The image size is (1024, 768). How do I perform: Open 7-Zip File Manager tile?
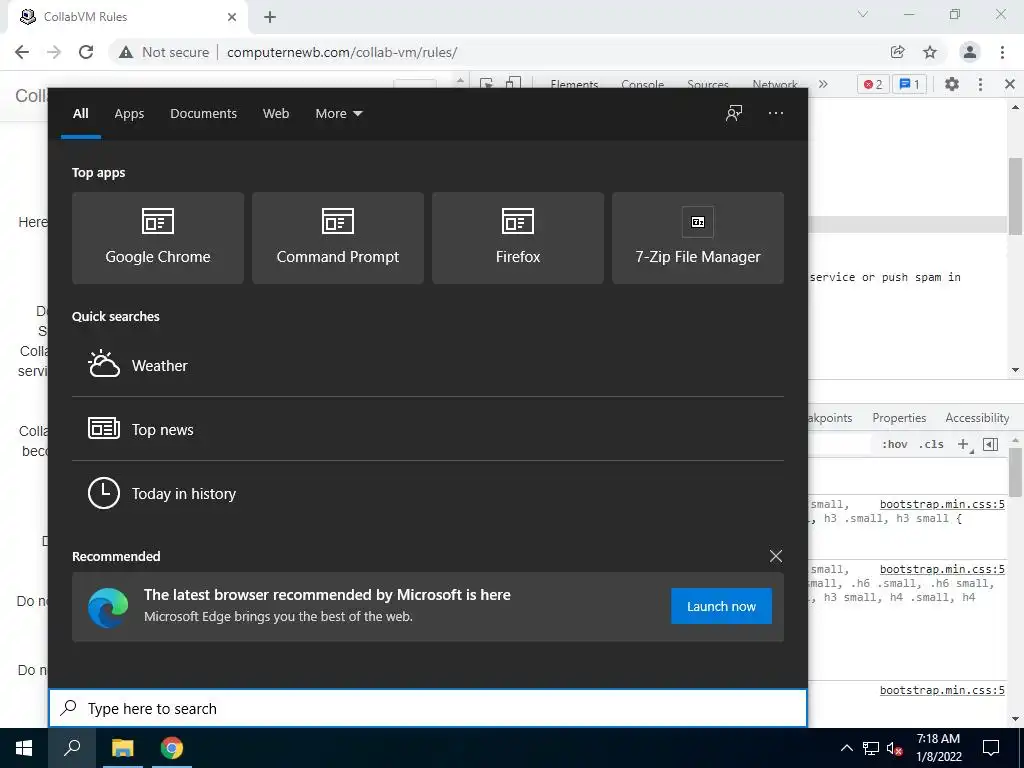click(x=697, y=238)
